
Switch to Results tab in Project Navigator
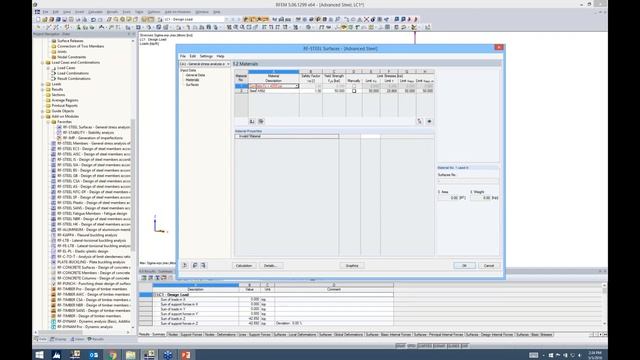(96, 339)
